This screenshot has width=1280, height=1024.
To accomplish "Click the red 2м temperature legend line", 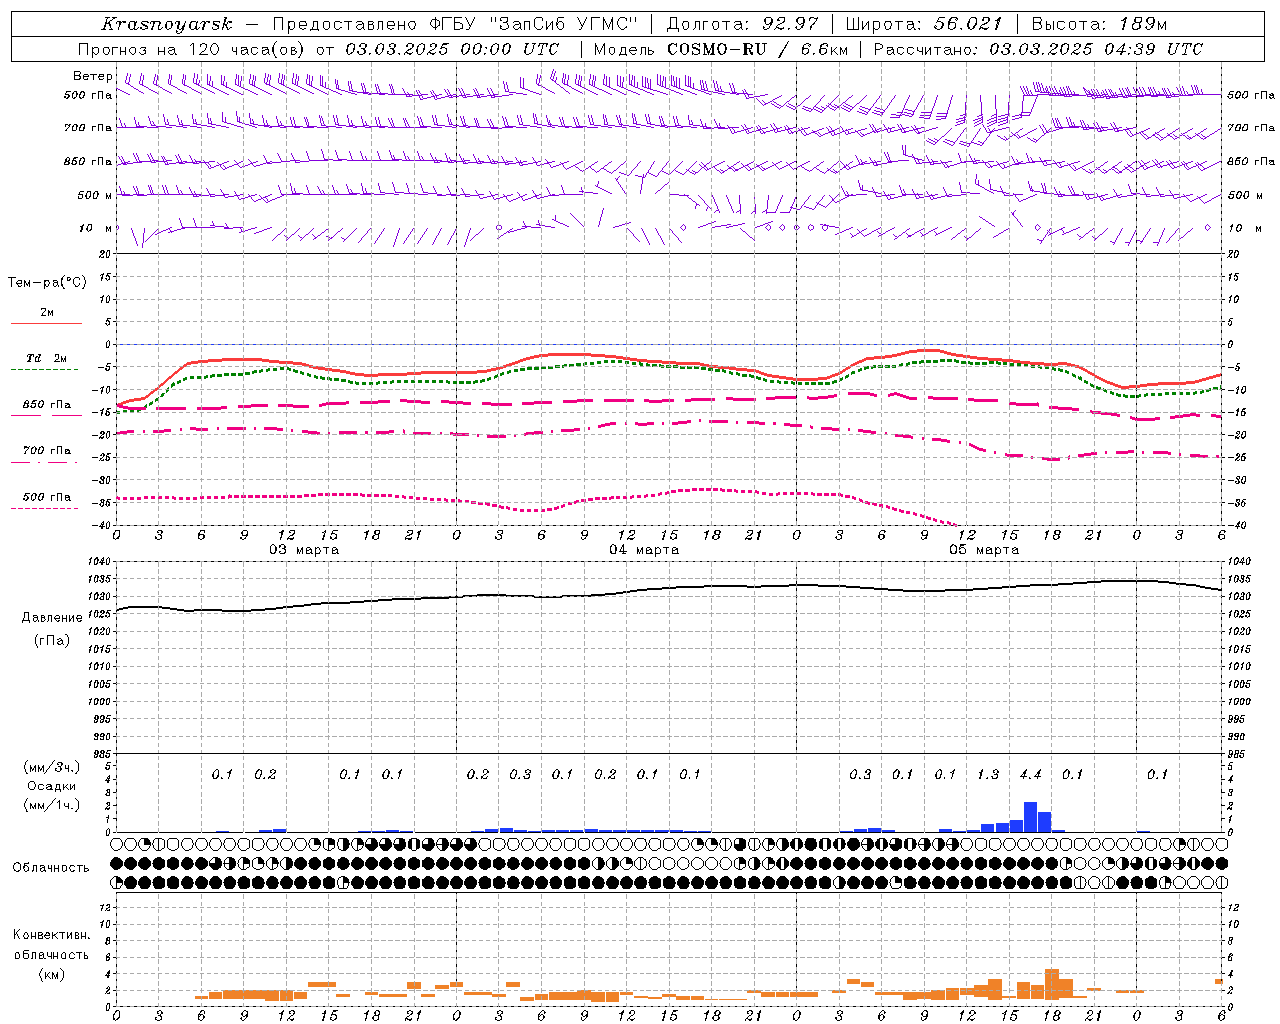I will (x=46, y=323).
